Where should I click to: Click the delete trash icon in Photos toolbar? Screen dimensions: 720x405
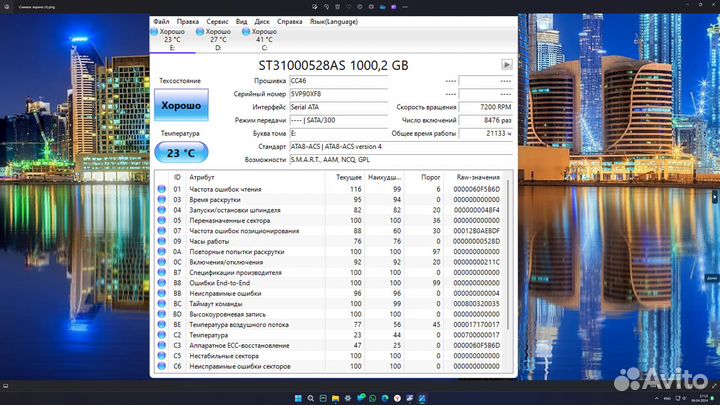[x=338, y=7]
